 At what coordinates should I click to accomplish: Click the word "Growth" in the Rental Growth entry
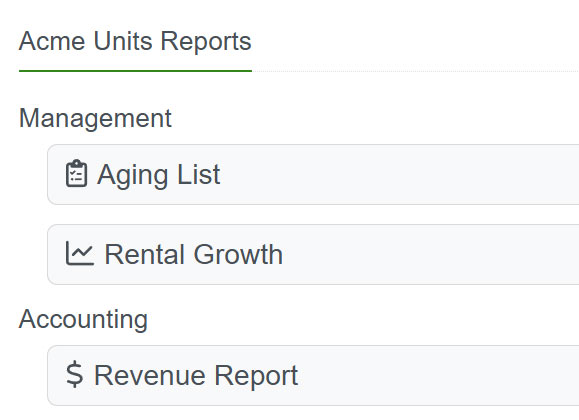tap(238, 254)
